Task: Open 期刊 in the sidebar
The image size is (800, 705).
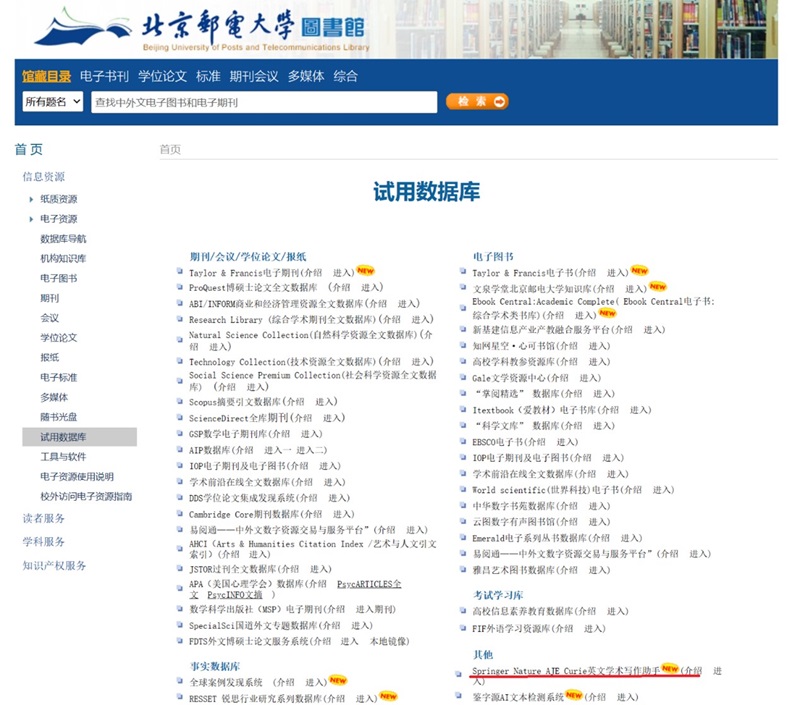Action: 49,298
